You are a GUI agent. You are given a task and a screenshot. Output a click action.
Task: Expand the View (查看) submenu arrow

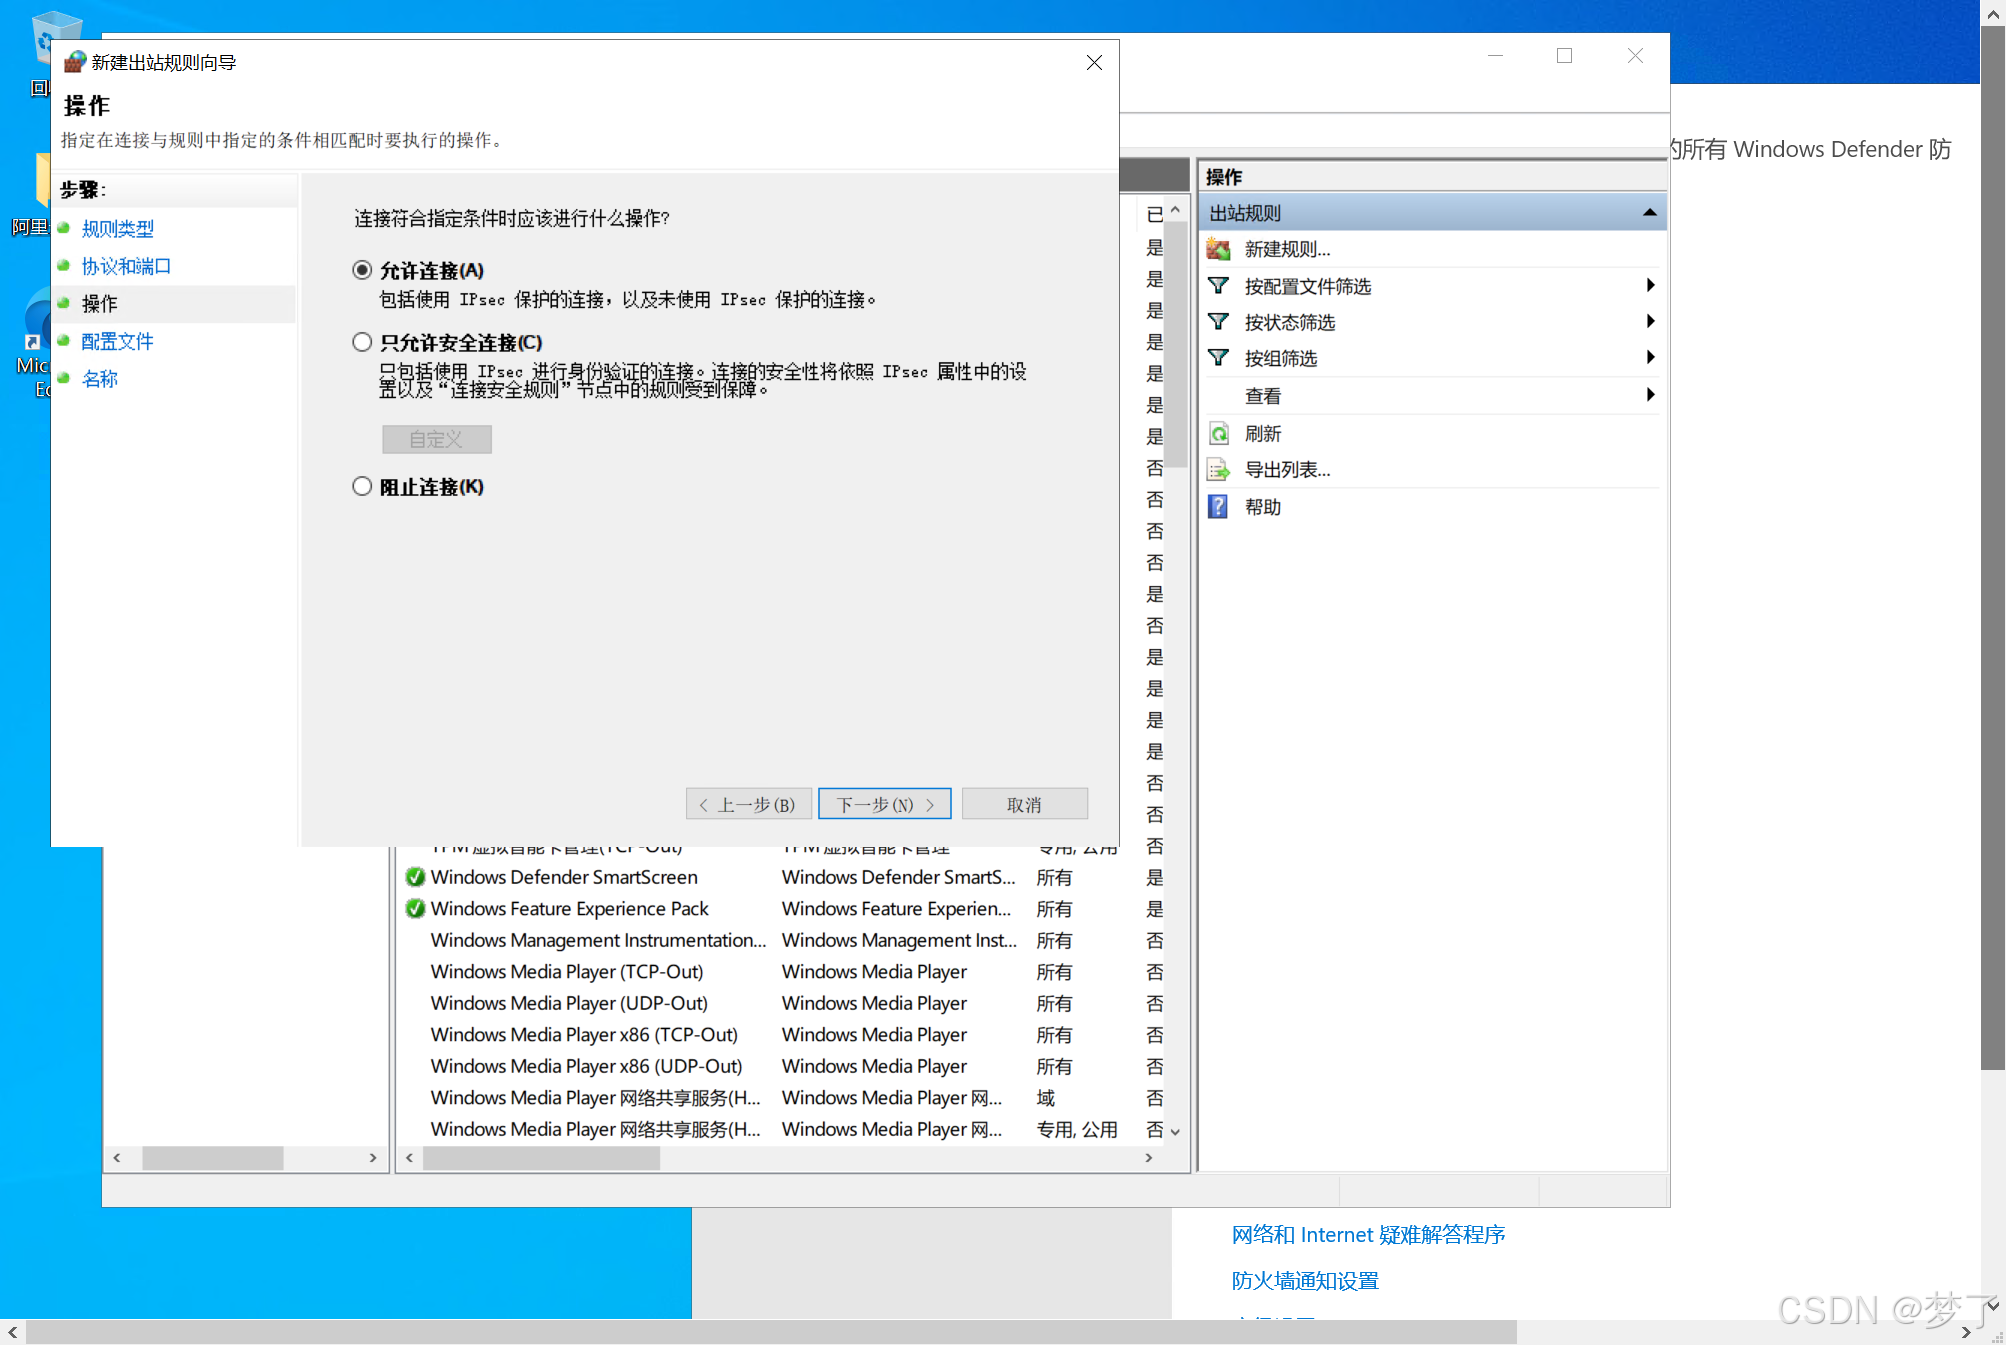point(1650,395)
